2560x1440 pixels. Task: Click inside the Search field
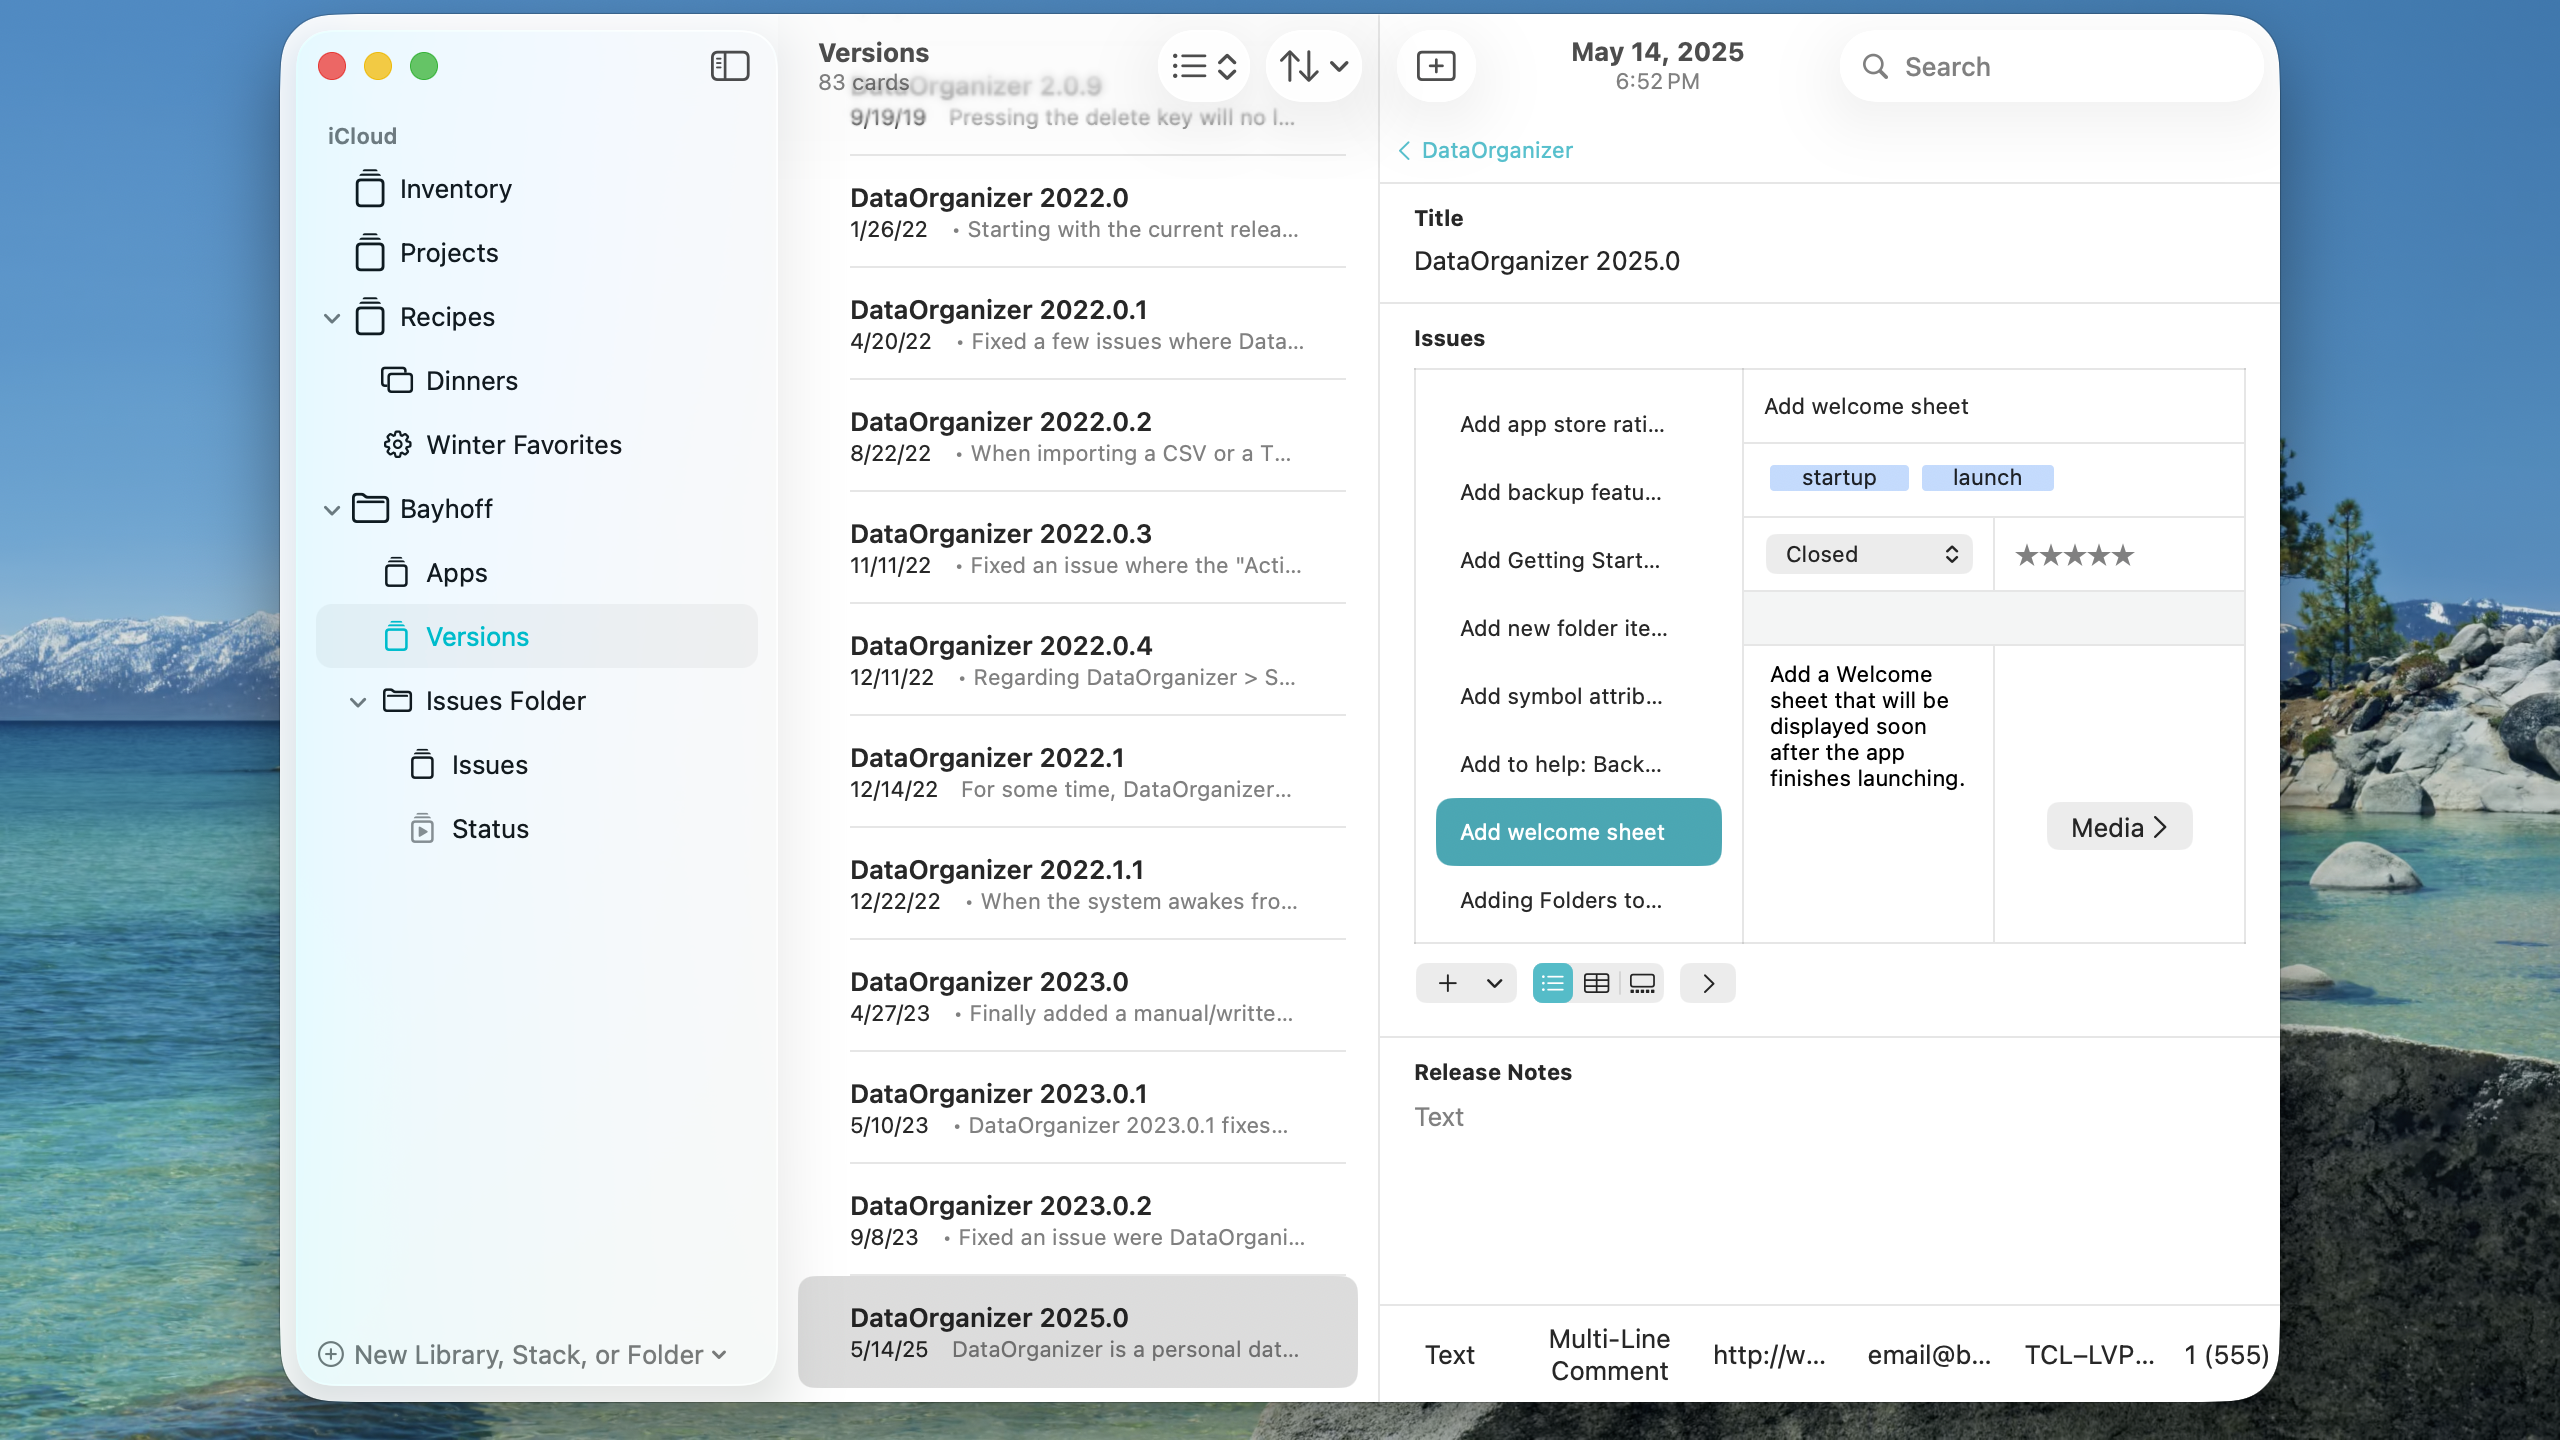(2050, 66)
